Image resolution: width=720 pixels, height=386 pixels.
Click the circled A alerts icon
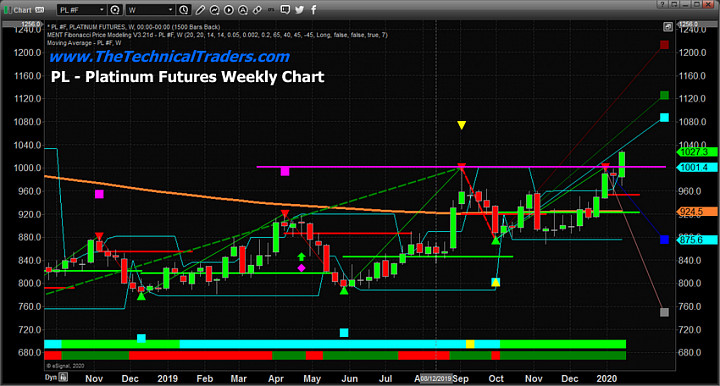point(243,10)
